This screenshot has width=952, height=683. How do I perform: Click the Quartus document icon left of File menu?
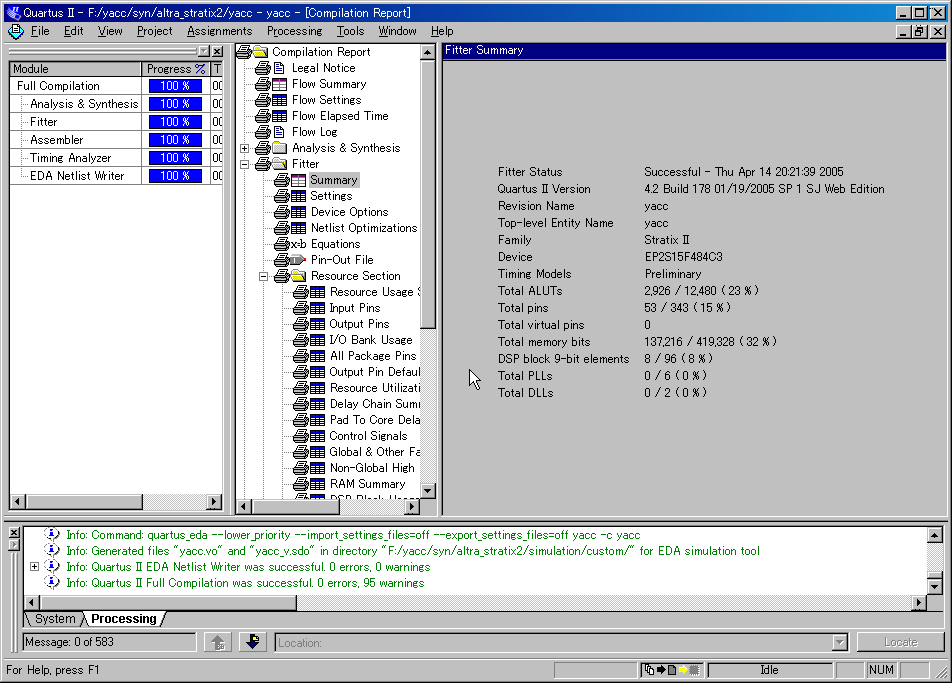pos(16,31)
